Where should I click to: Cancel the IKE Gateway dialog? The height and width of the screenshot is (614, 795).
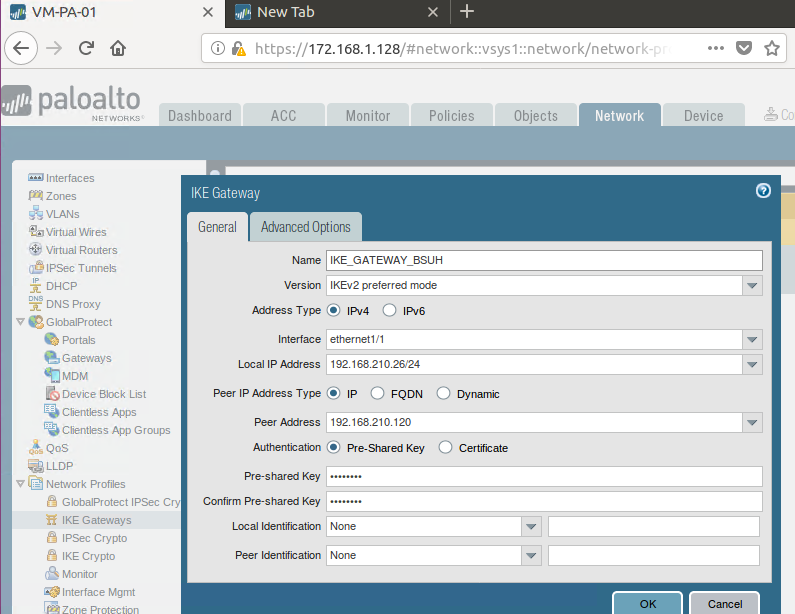click(x=725, y=603)
